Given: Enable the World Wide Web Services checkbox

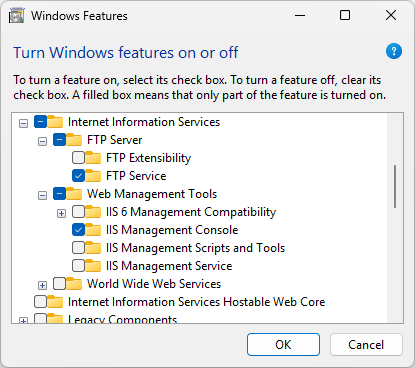Looking at the screenshot, I should coord(59,284).
